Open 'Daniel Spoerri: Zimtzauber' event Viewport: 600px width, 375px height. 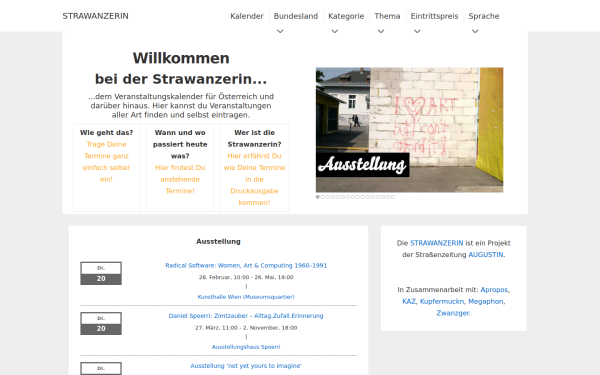click(246, 316)
